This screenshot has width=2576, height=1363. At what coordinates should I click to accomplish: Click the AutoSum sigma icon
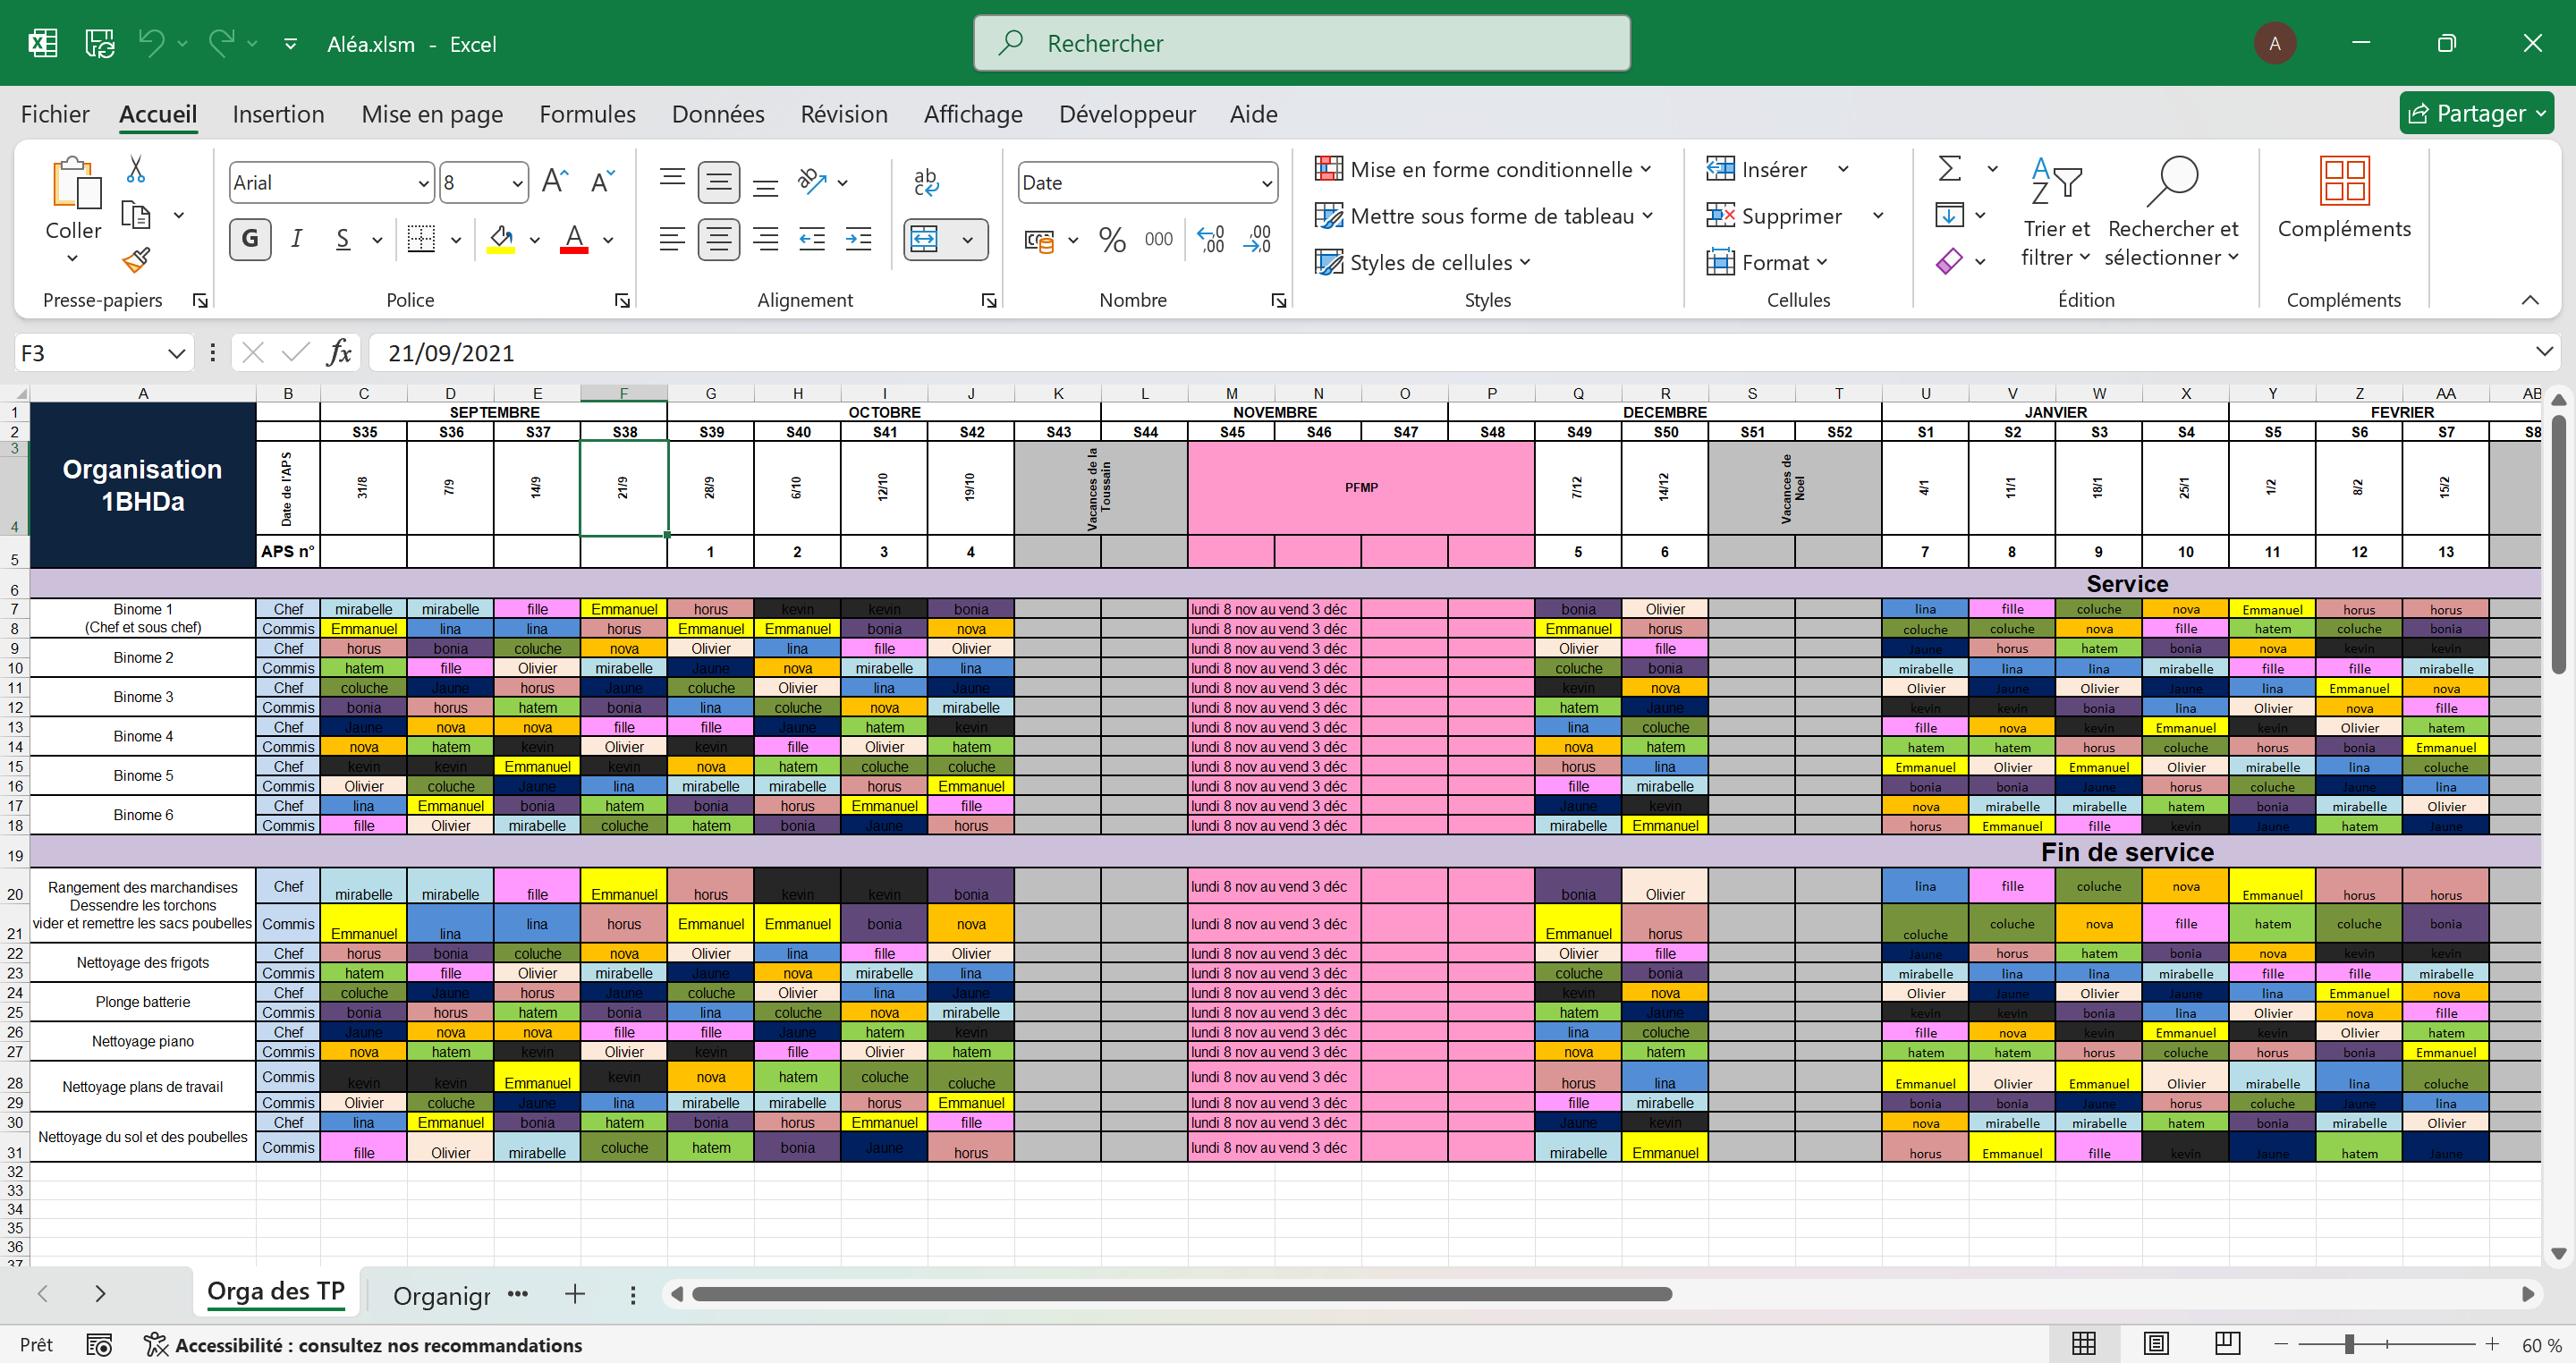coord(1949,169)
